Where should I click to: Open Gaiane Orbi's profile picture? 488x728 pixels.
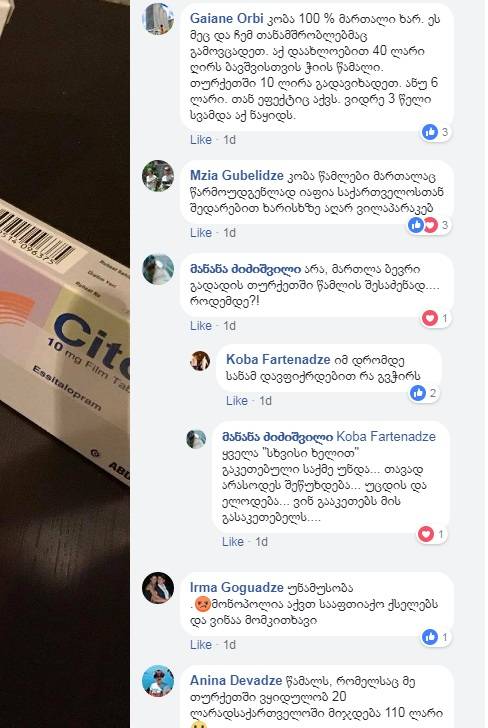[158, 19]
